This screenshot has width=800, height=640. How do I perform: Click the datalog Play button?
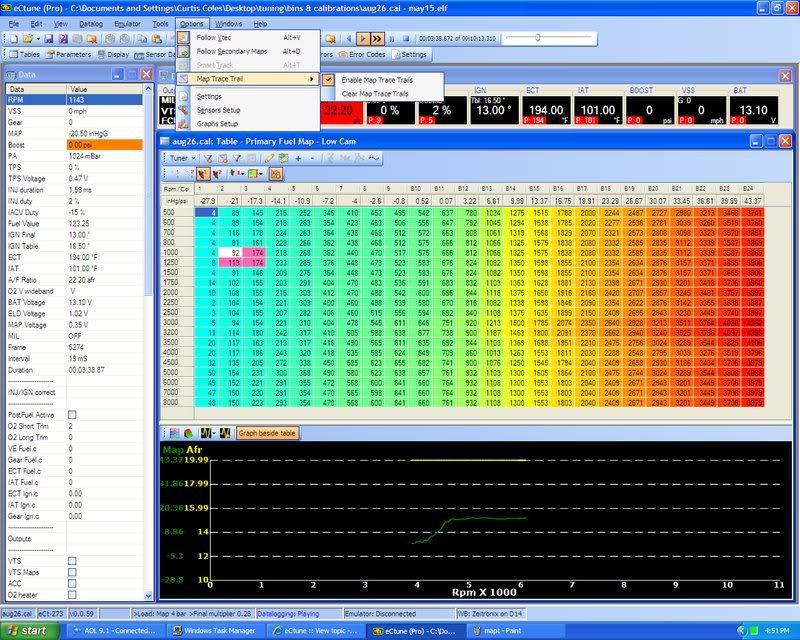point(363,39)
